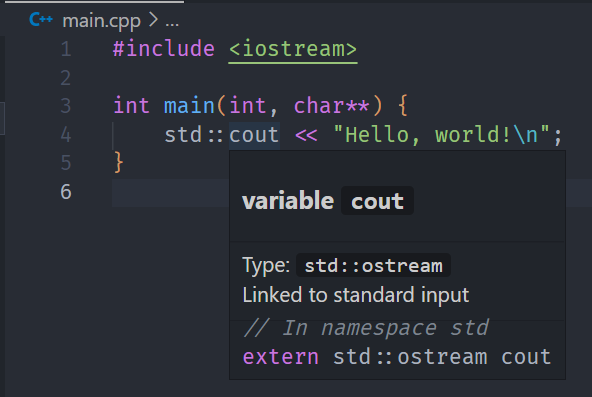The height and width of the screenshot is (397, 592).
Task: Click the '// In namespace std' comment
Action: coord(366,328)
